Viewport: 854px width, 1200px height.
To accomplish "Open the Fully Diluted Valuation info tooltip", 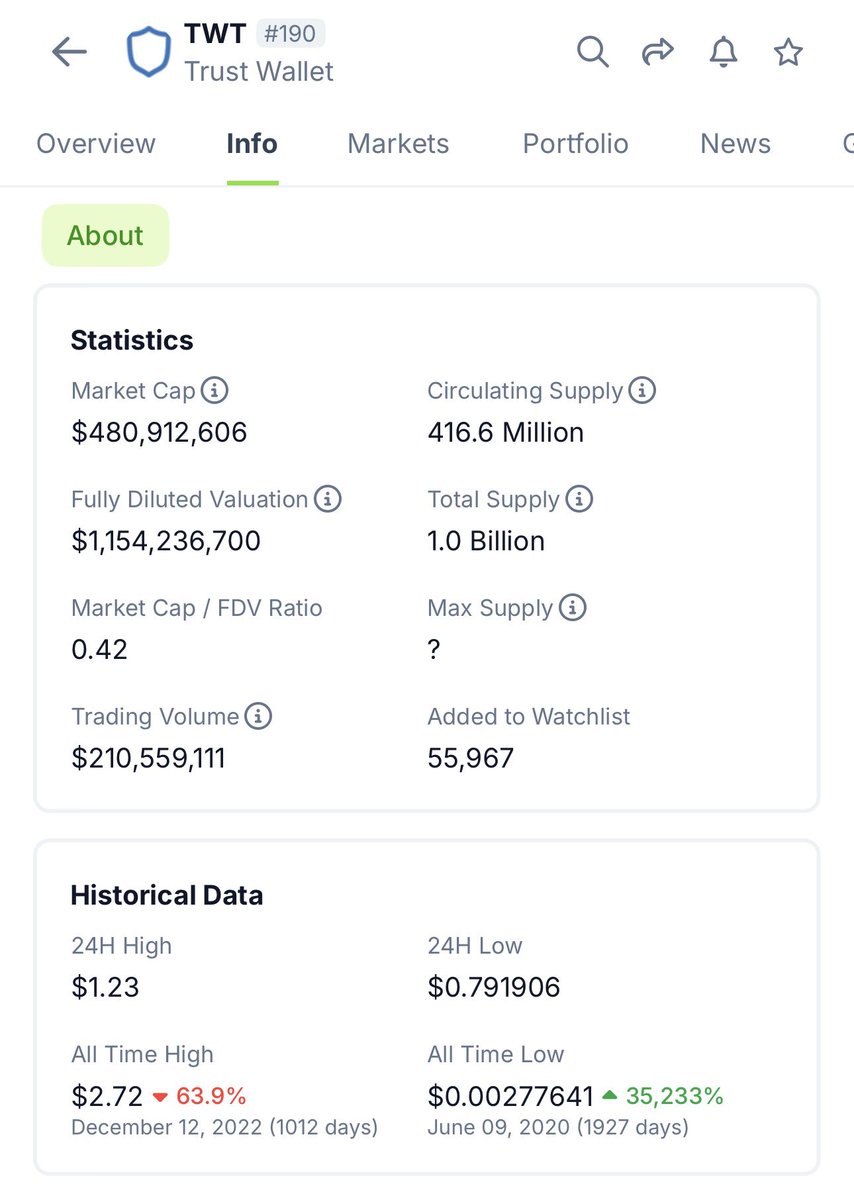I will [x=327, y=499].
